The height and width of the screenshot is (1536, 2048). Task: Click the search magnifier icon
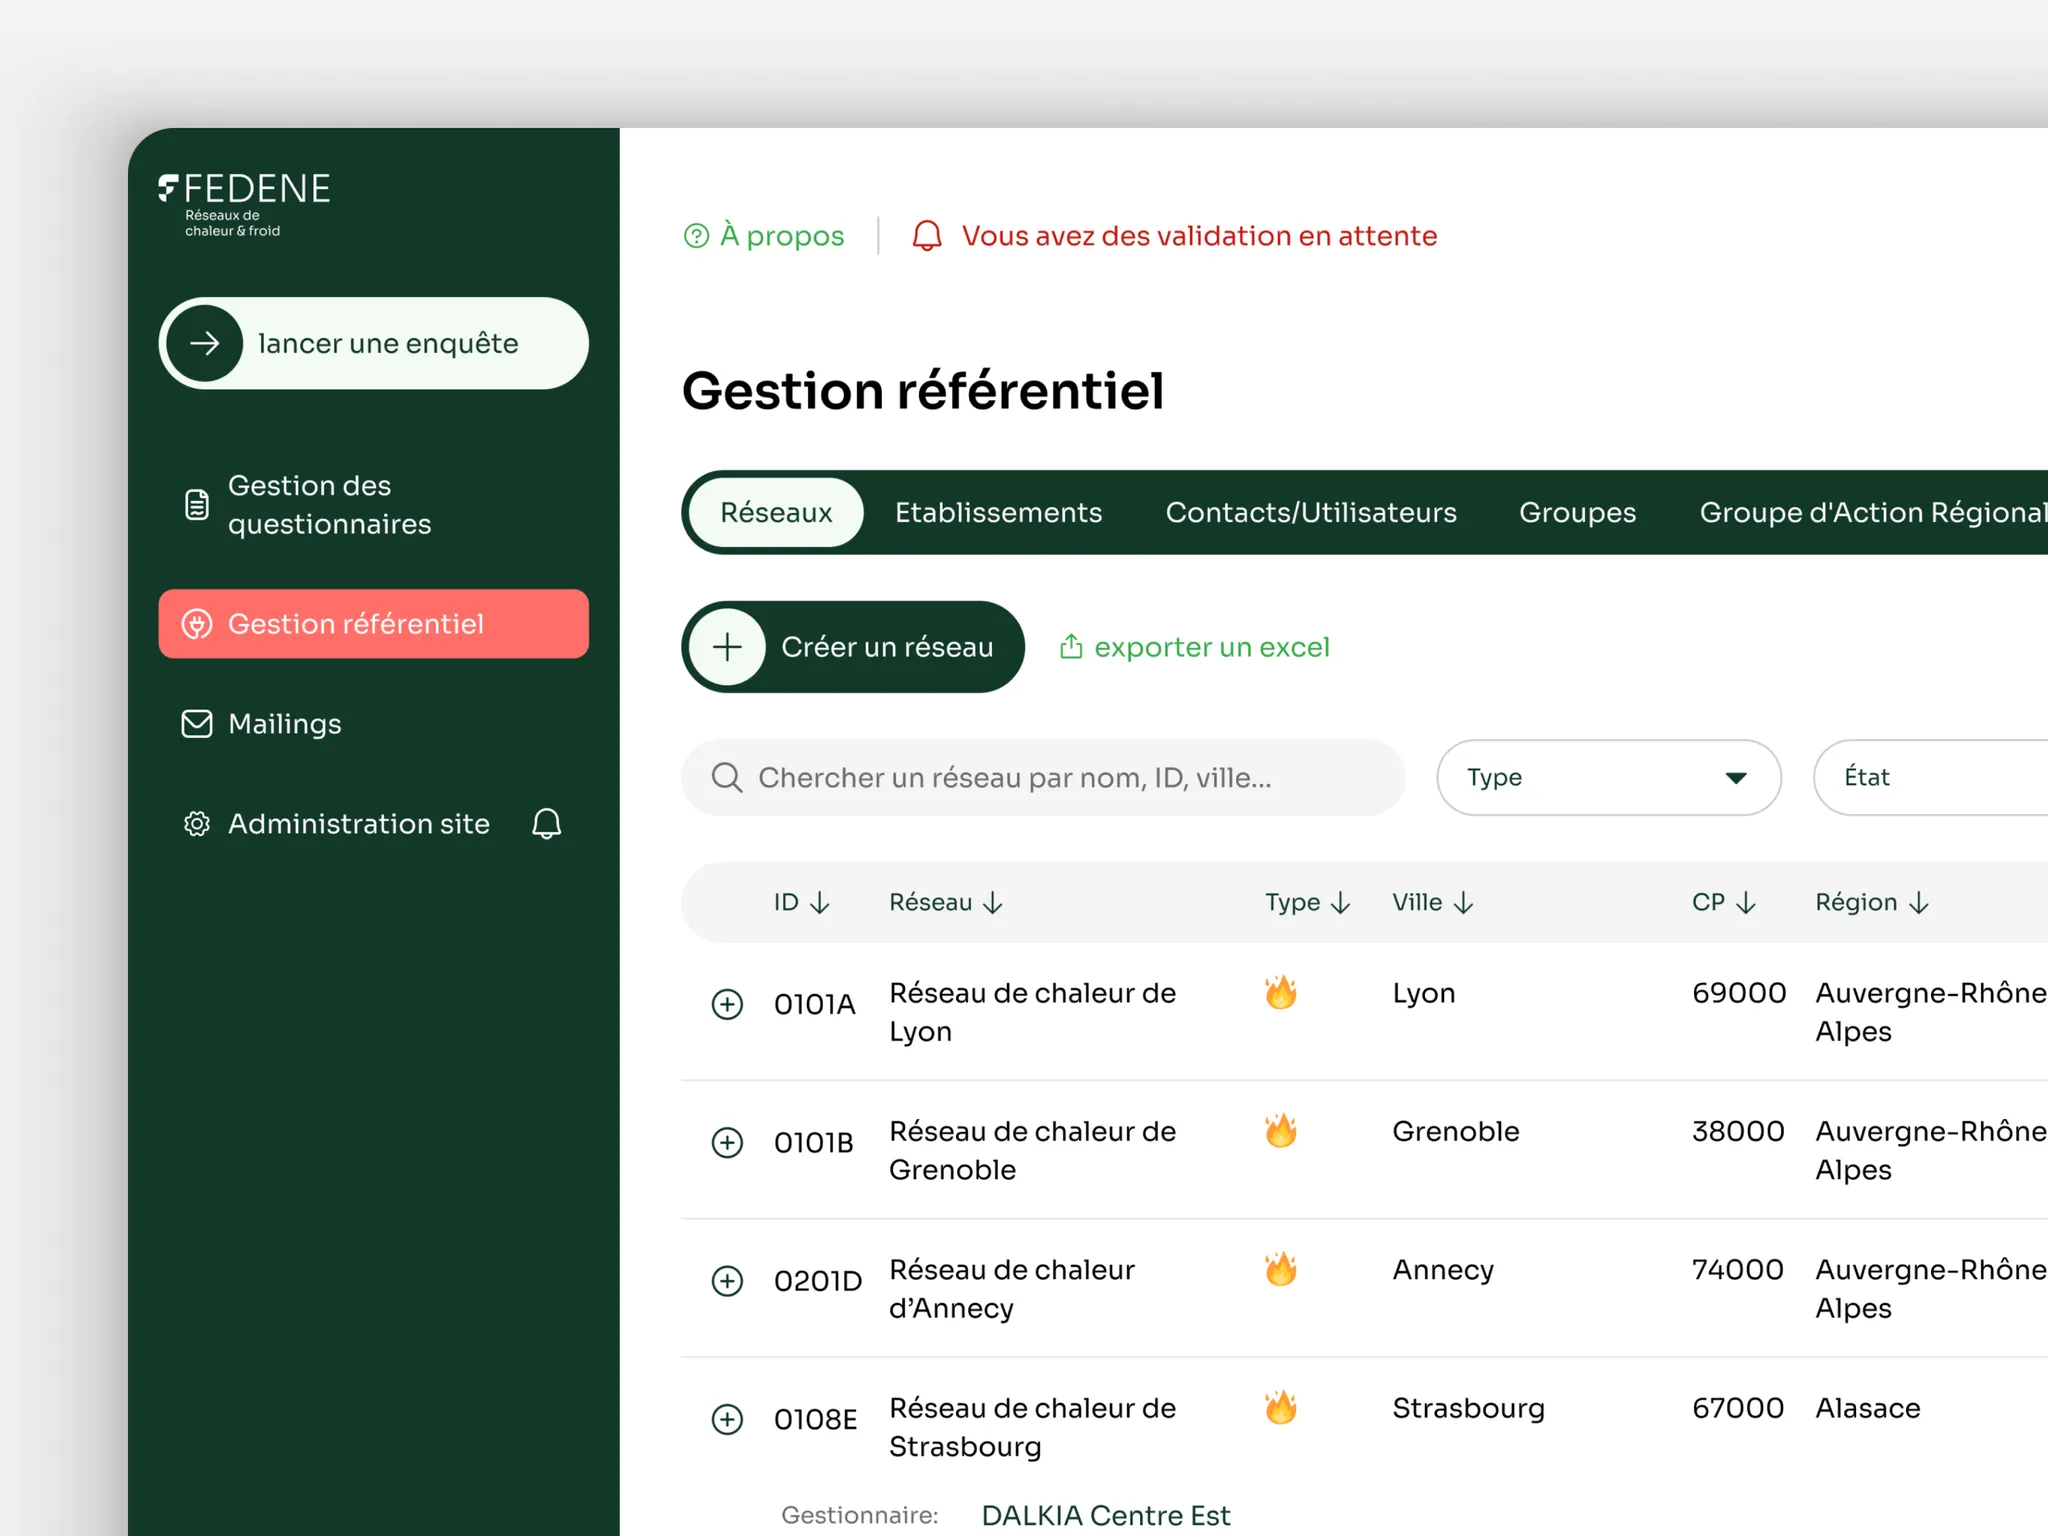pyautogui.click(x=727, y=777)
